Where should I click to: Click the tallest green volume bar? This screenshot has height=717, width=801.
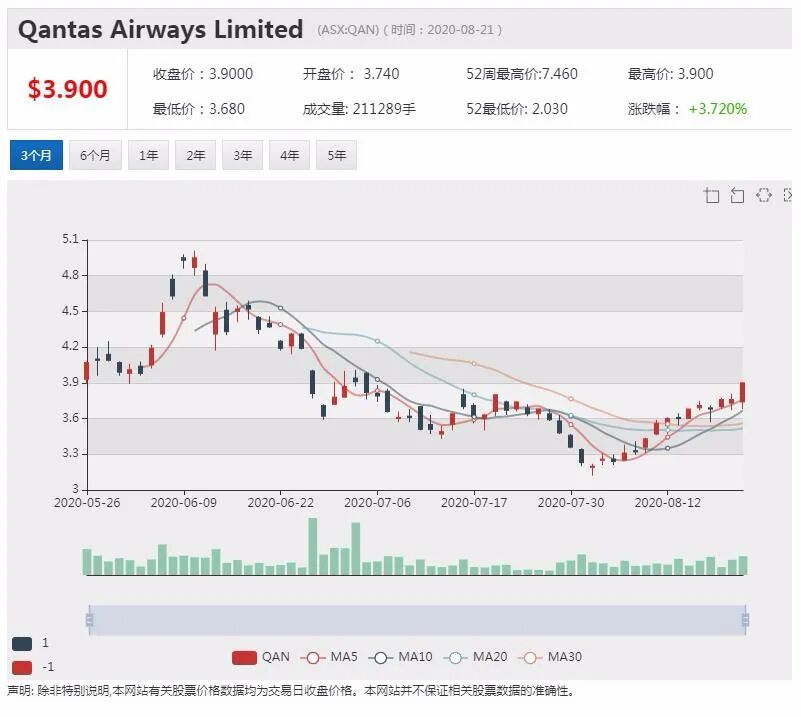tap(313, 546)
